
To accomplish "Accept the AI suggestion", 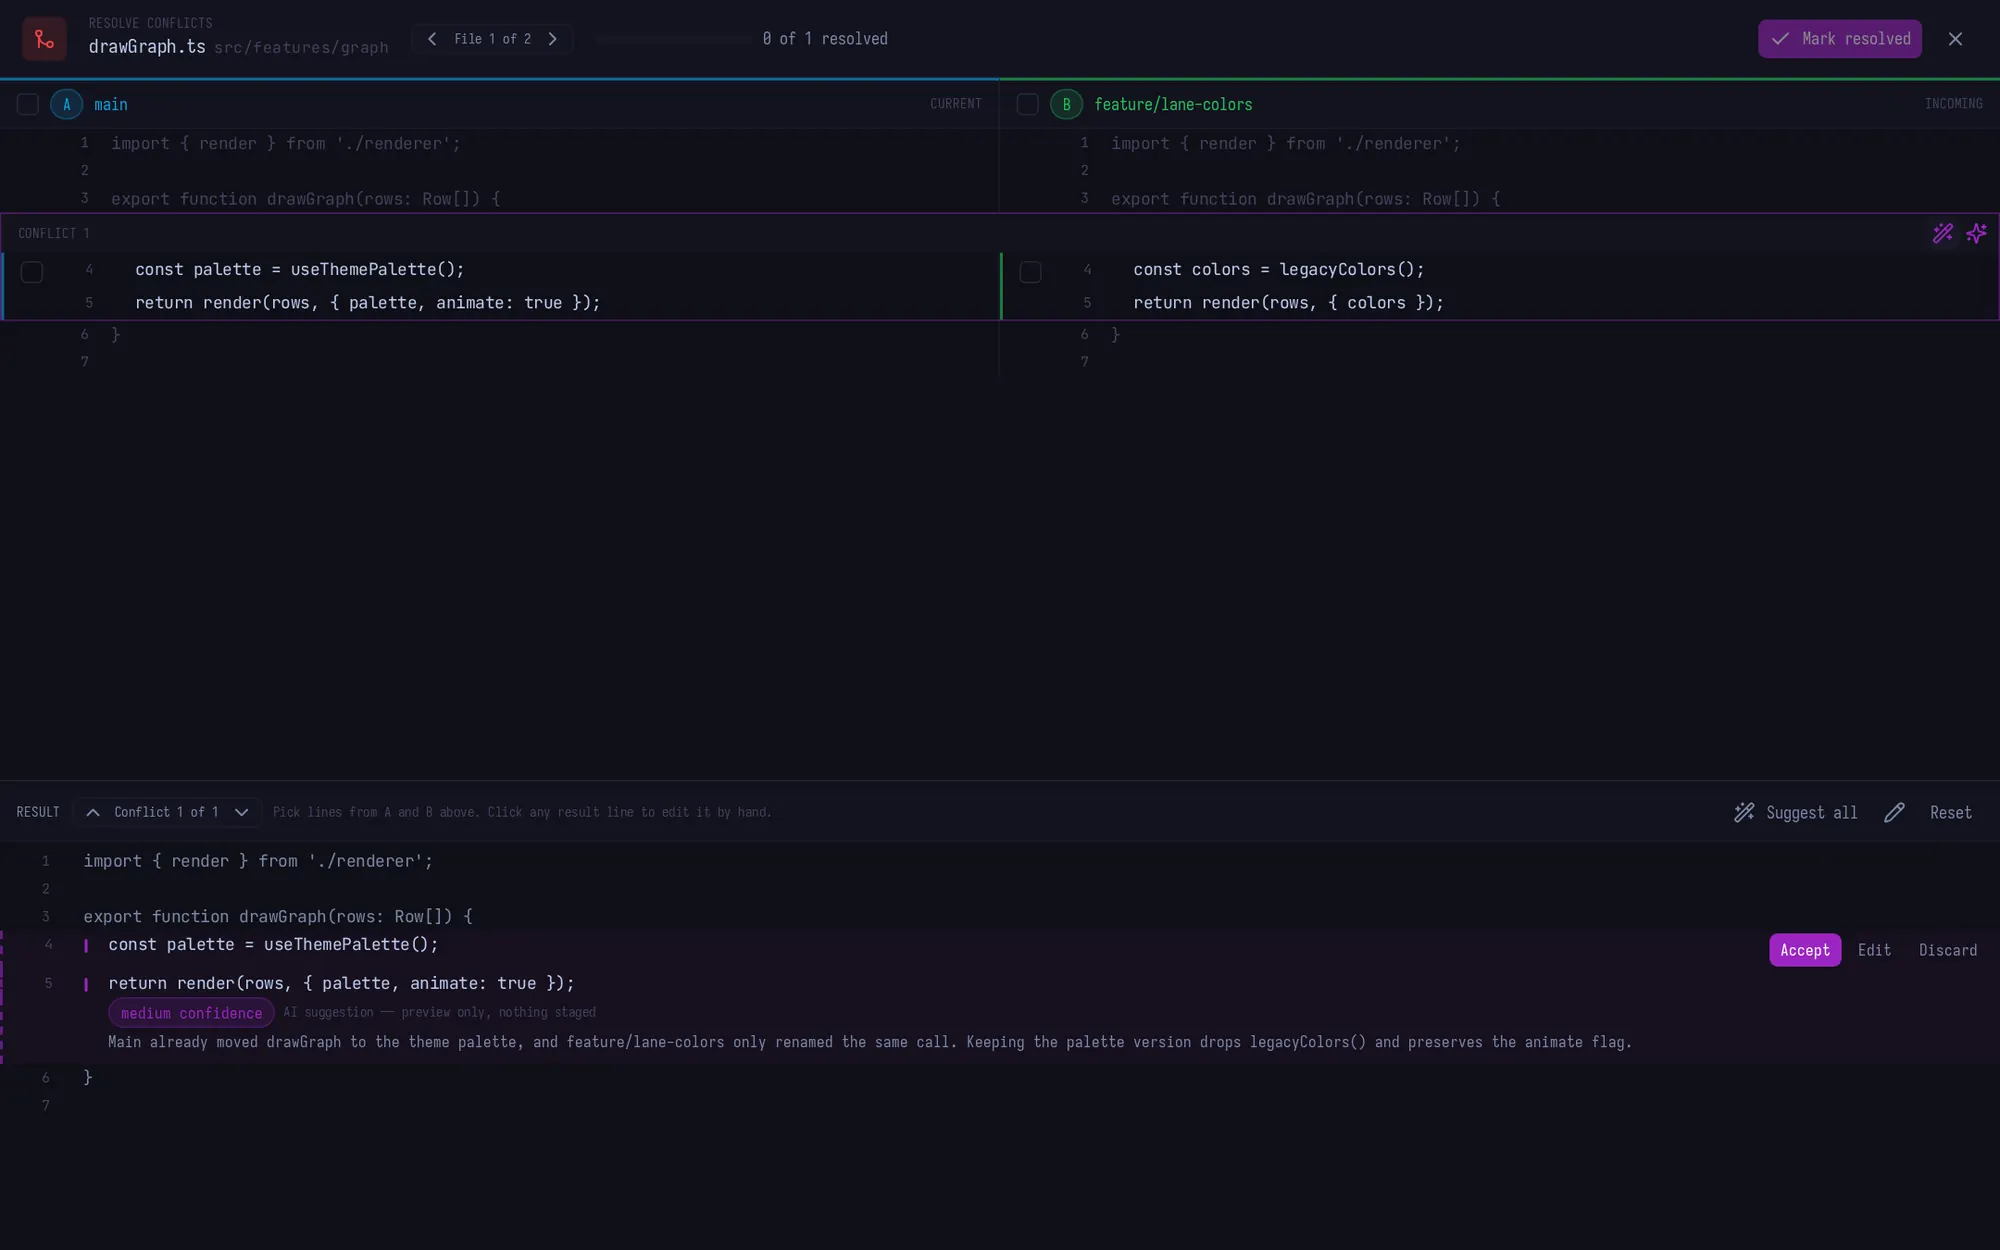I will 1805,950.
